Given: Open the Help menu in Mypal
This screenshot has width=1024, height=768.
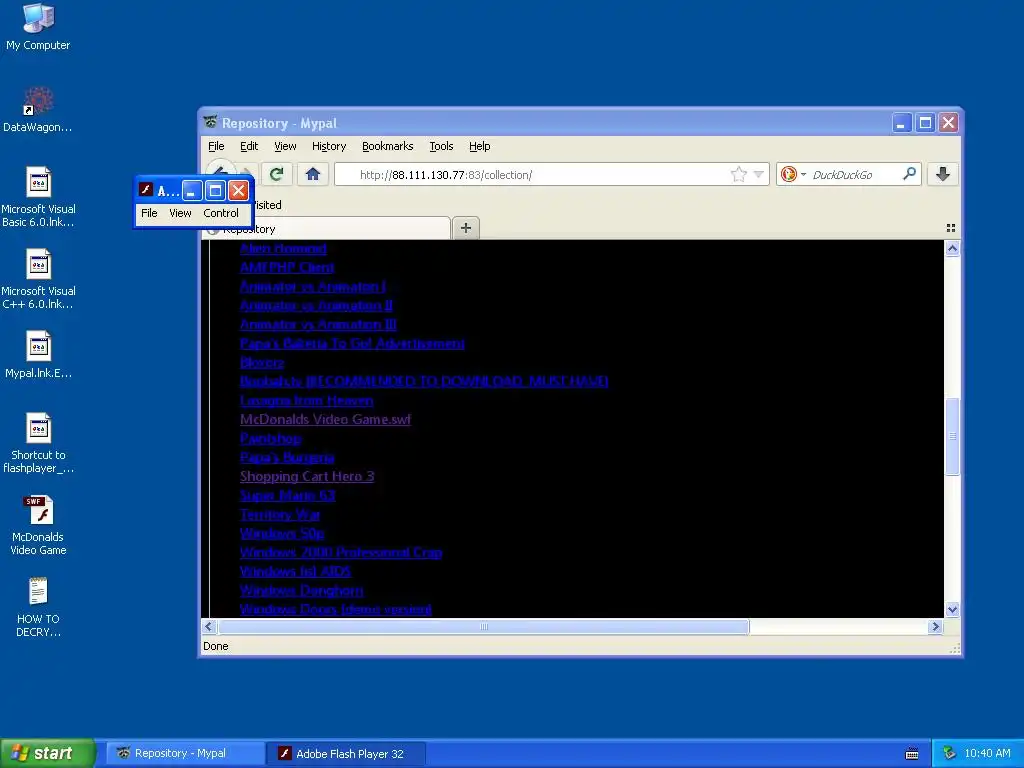Looking at the screenshot, I should 479,146.
